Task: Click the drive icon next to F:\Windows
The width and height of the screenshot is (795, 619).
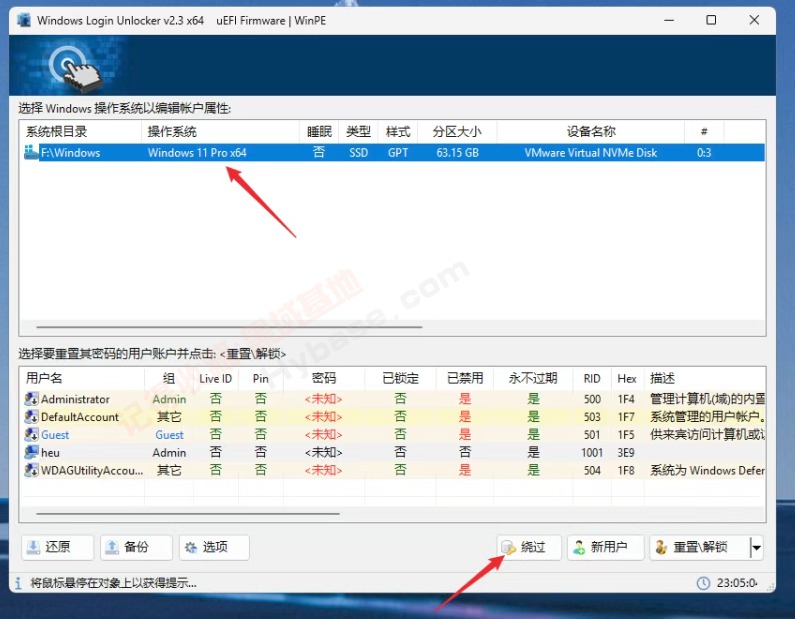Action: [31, 152]
